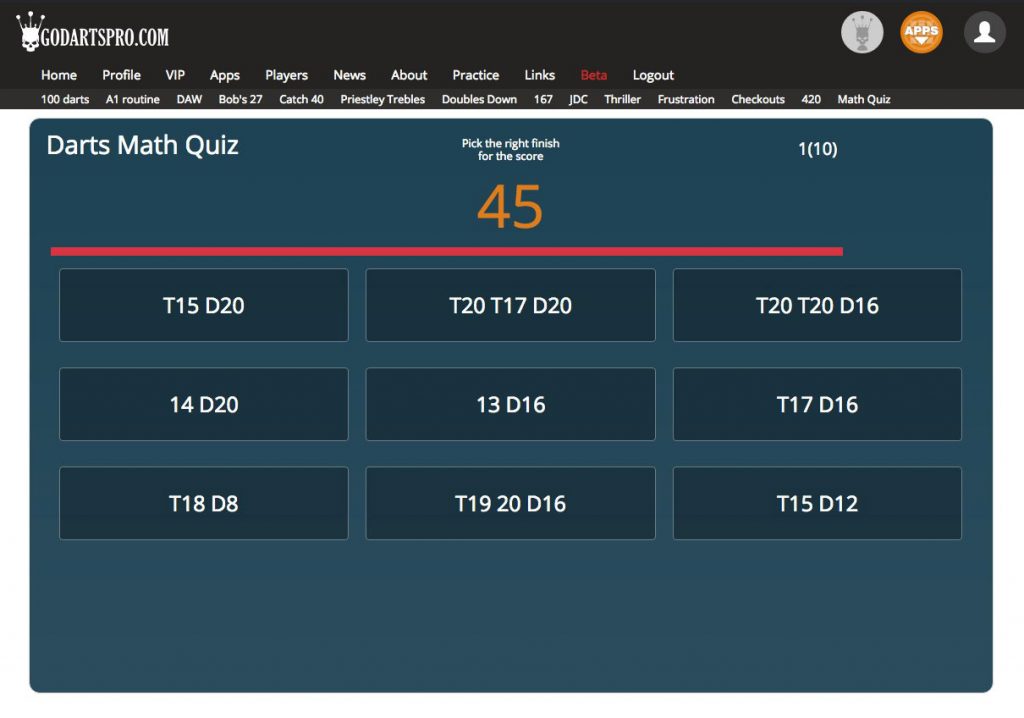Click Logout in the navigation bar
The image size is (1024, 718).
pos(653,75)
